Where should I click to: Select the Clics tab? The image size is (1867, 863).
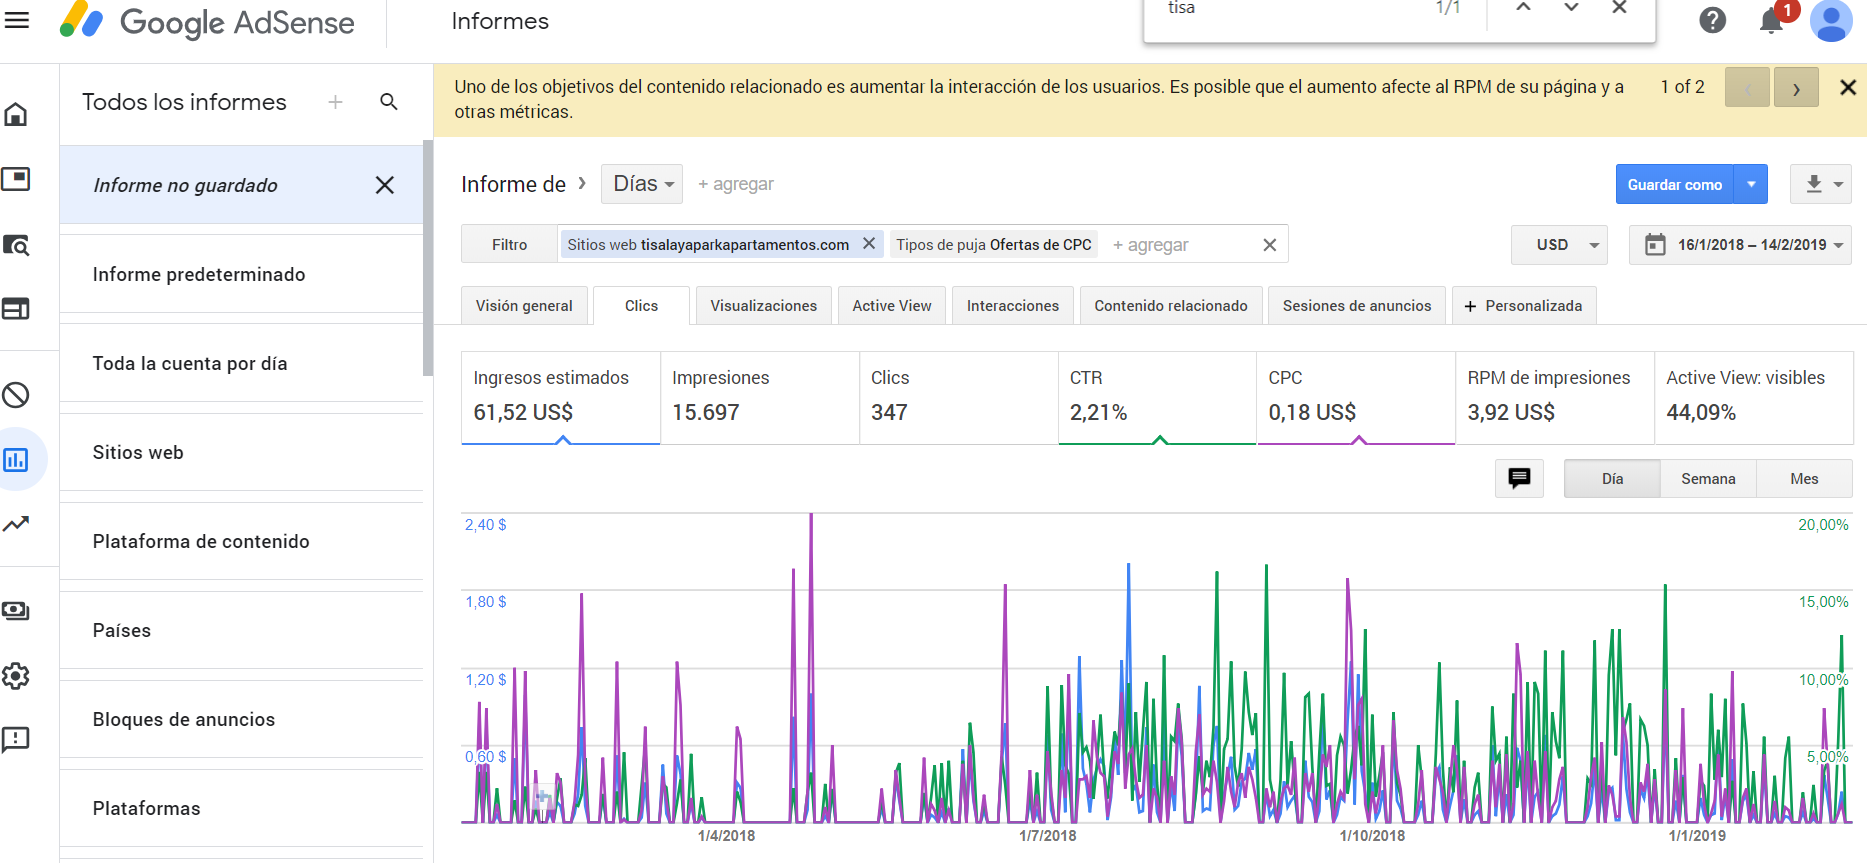point(641,306)
